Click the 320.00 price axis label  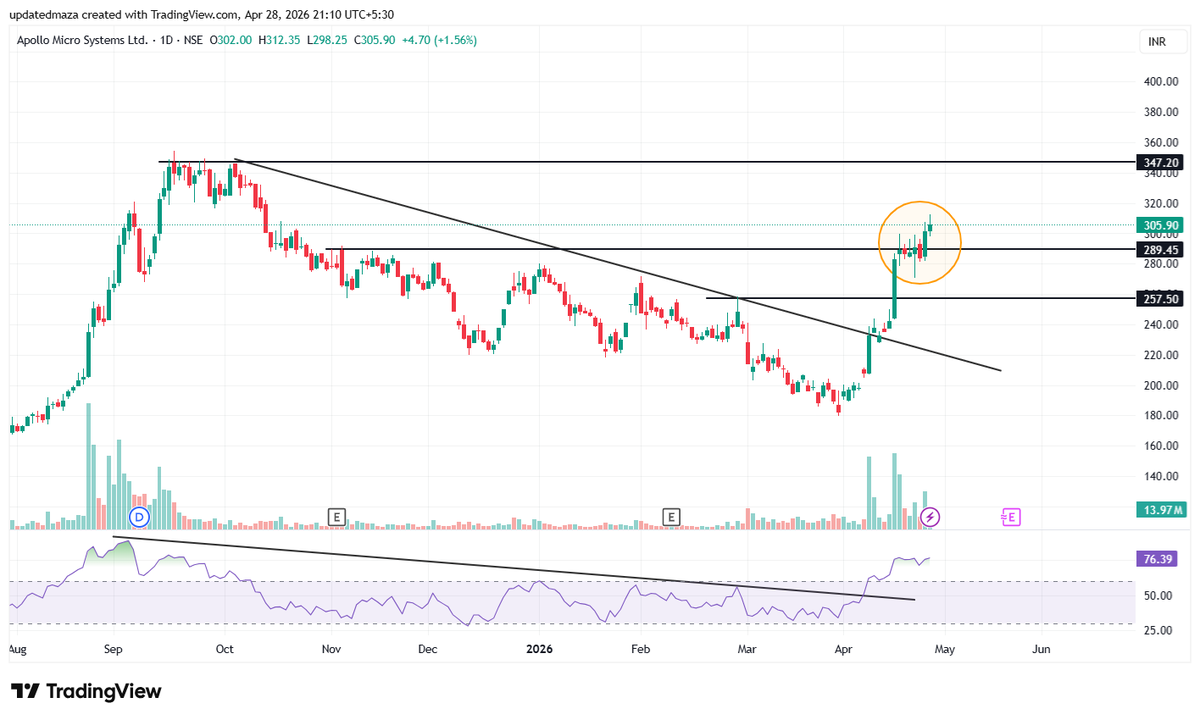[1160, 203]
